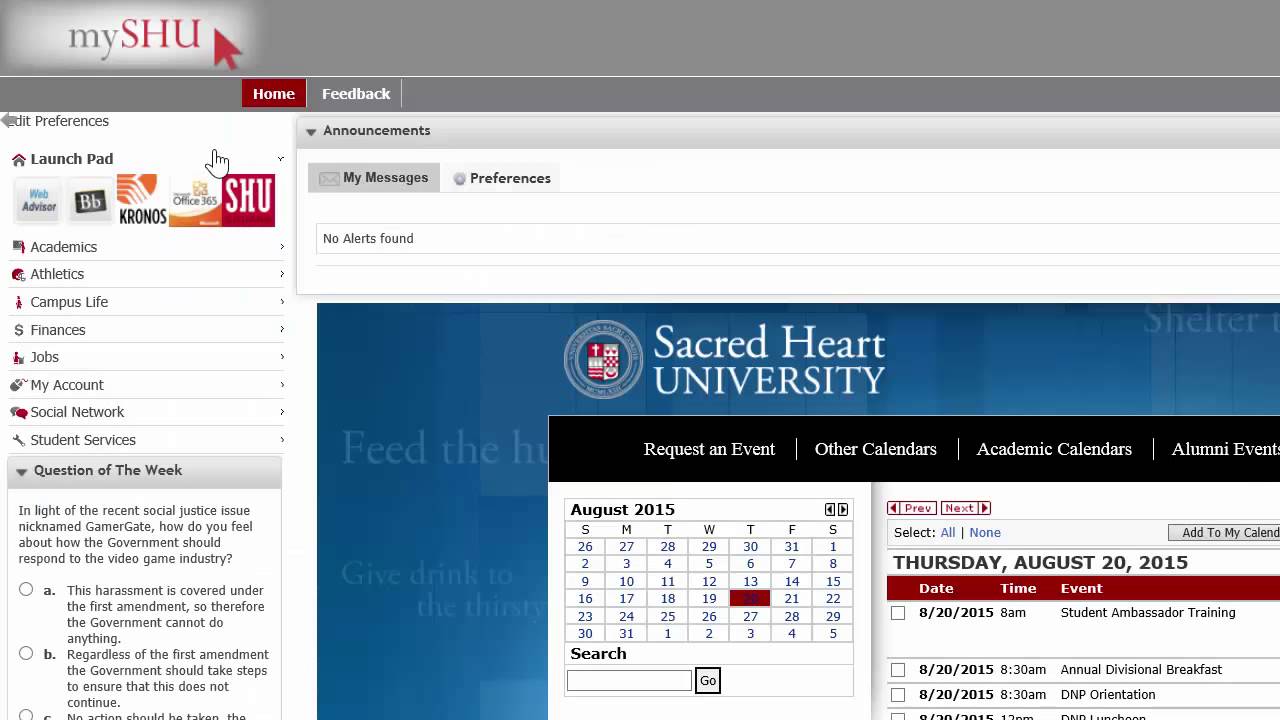The image size is (1280, 720).
Task: Select answer option b radio button
Action: click(x=26, y=654)
